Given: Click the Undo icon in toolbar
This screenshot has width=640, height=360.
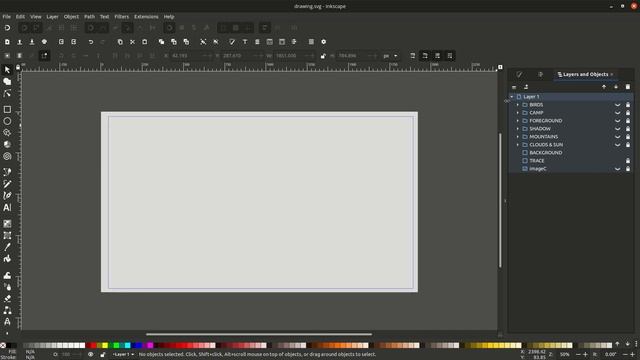Looking at the screenshot, I should click(91, 42).
